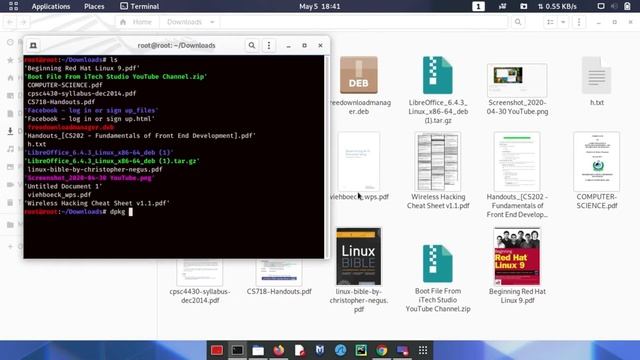The height and width of the screenshot is (360, 640).
Task: Open the document editor icon in the dock
Action: point(299,350)
